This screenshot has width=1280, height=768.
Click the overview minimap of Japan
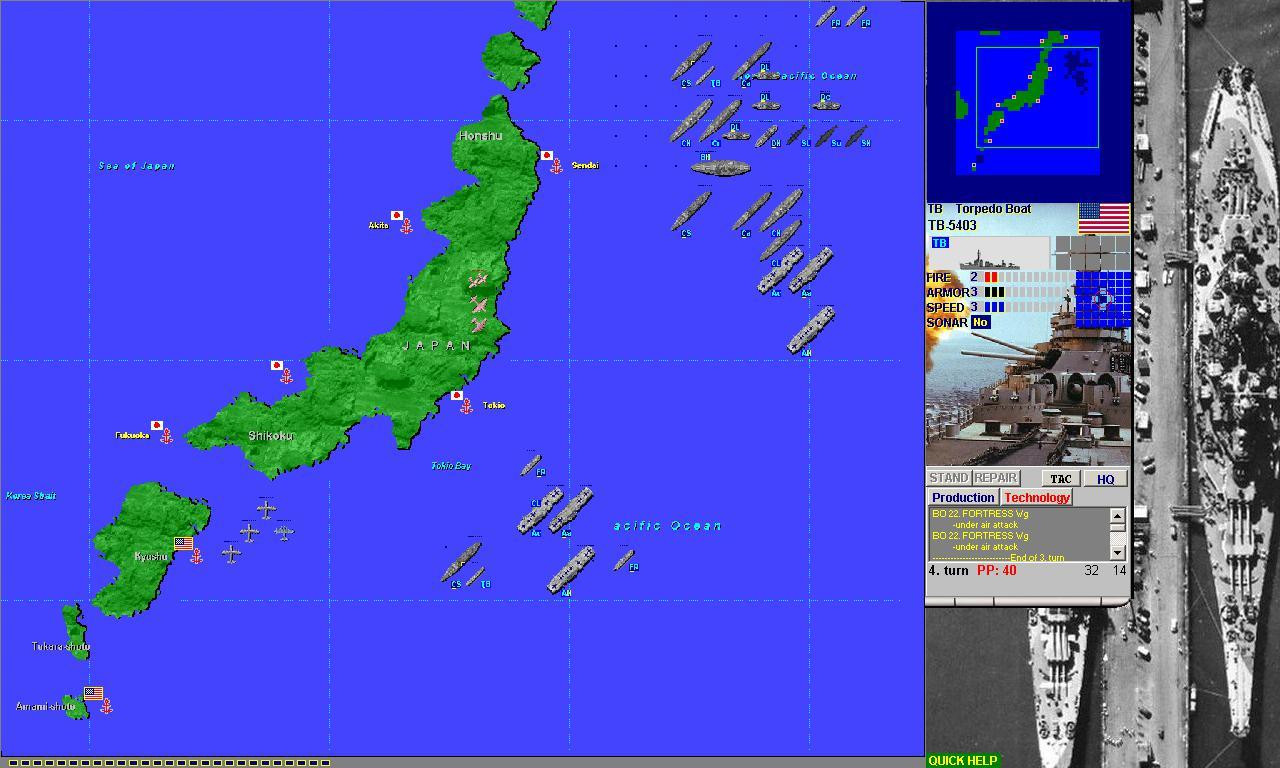[1028, 102]
